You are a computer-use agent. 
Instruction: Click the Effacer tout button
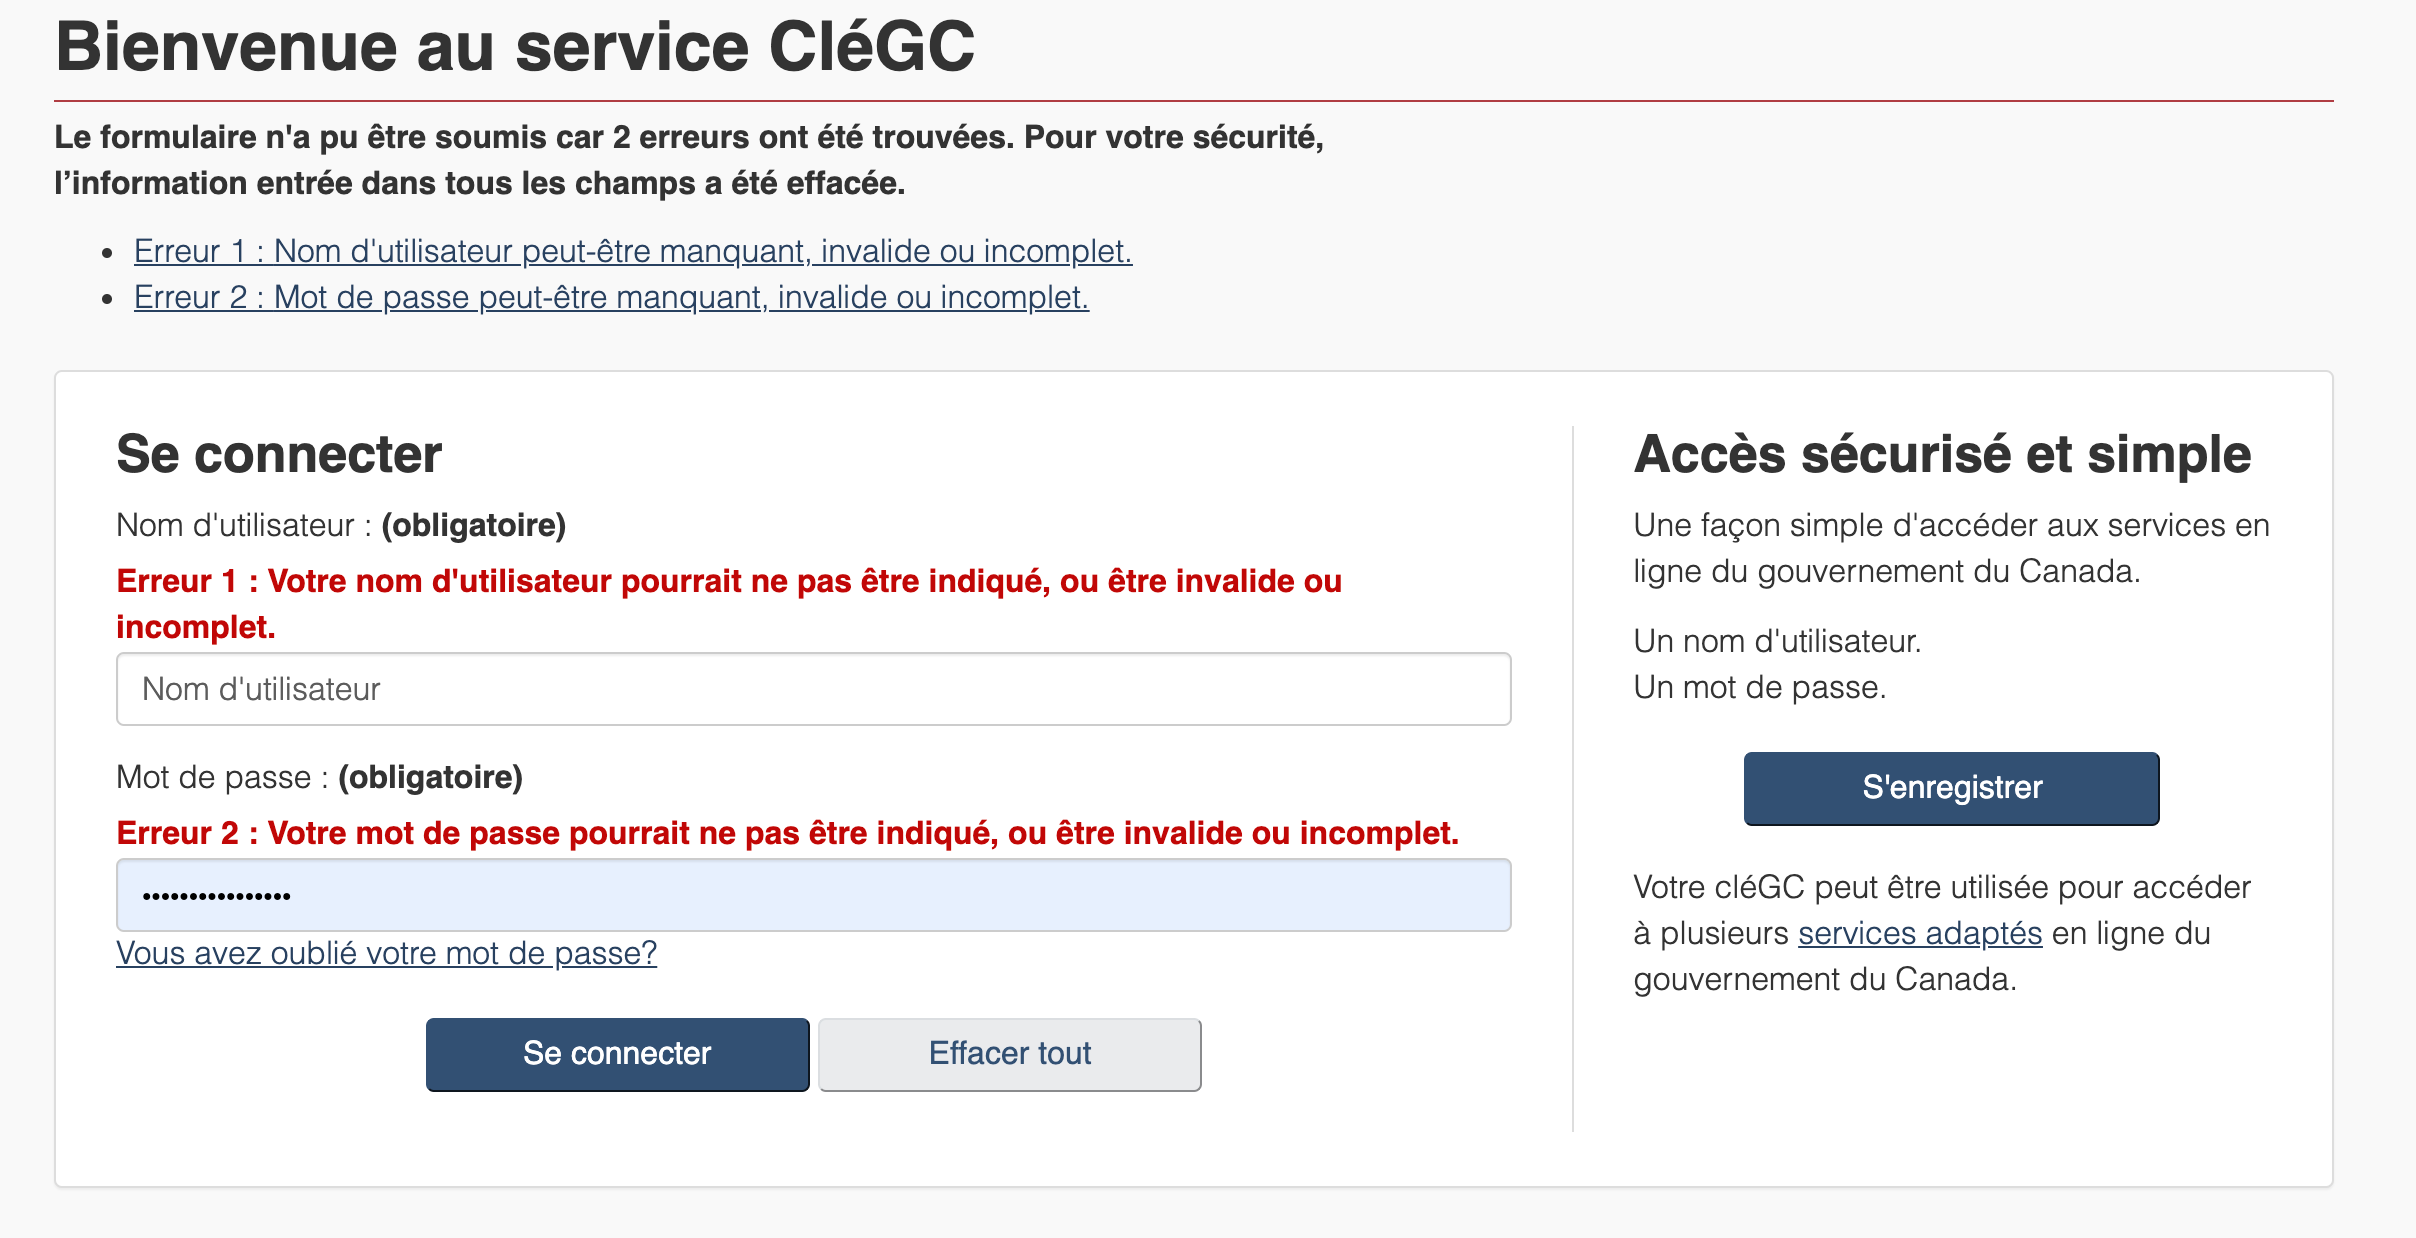1009,1054
